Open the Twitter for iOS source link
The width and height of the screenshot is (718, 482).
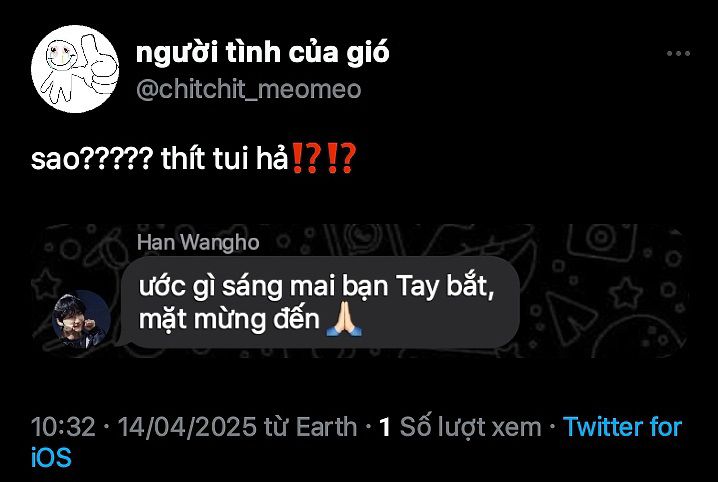[x=357, y=442]
